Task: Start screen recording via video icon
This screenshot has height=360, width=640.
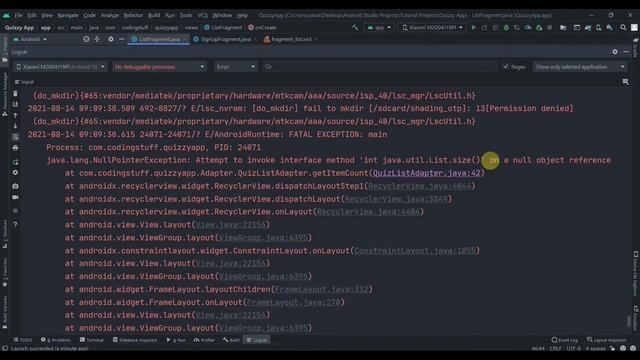Action: [x=16, y=197]
